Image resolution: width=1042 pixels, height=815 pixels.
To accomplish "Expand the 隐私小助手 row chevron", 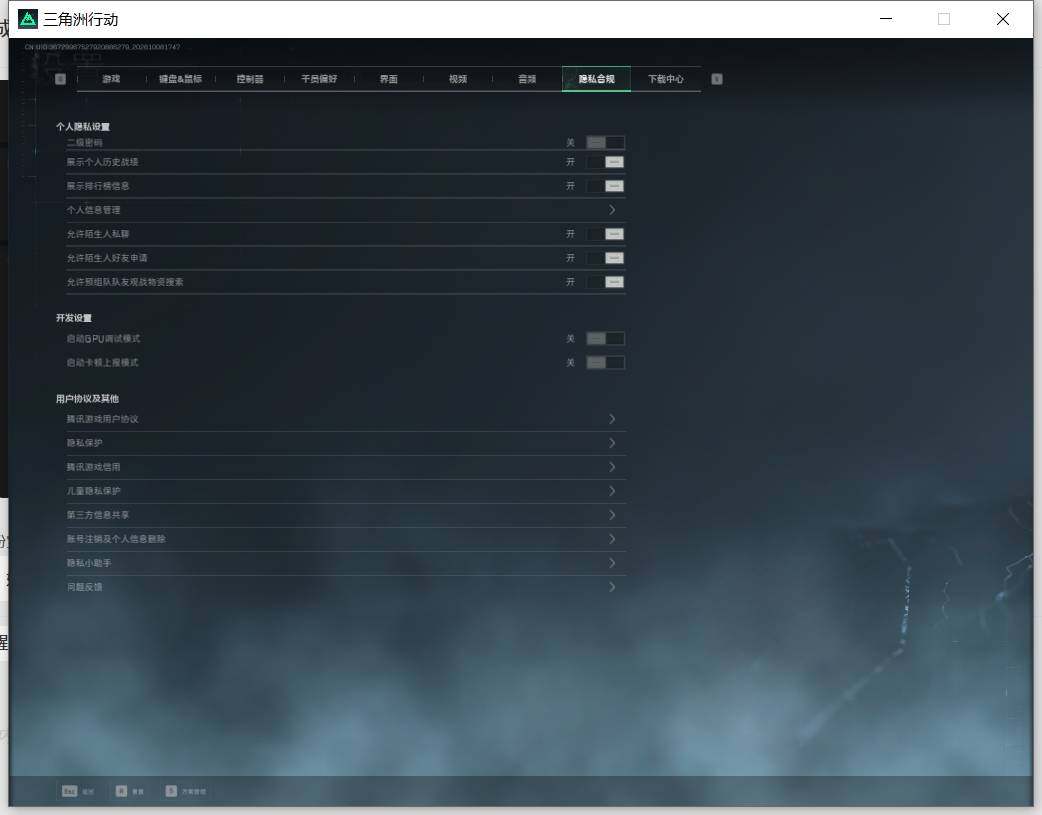I will click(x=612, y=563).
